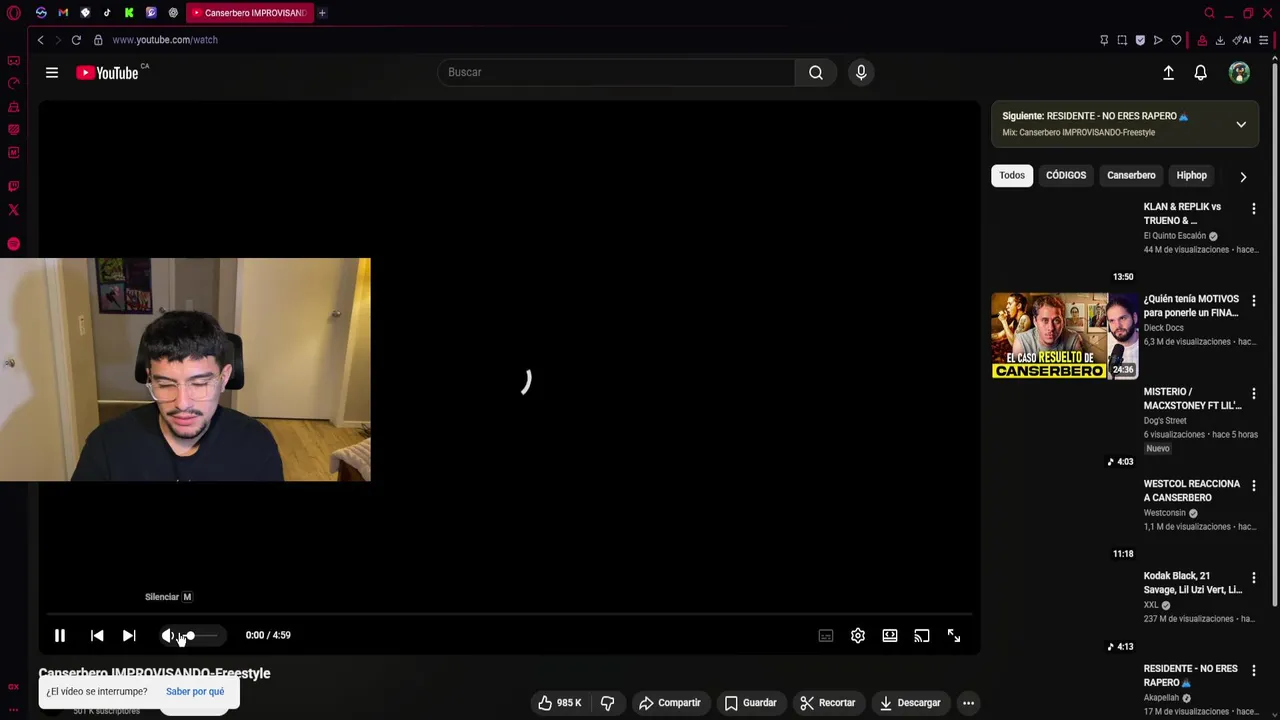
Task: Jump to the previous video
Action: click(x=97, y=635)
